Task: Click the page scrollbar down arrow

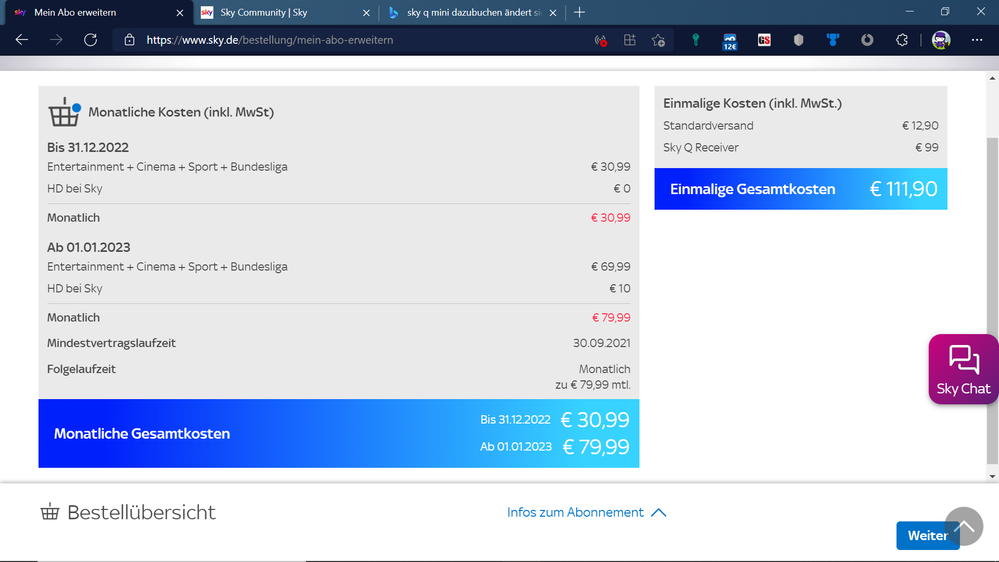Action: pos(992,476)
